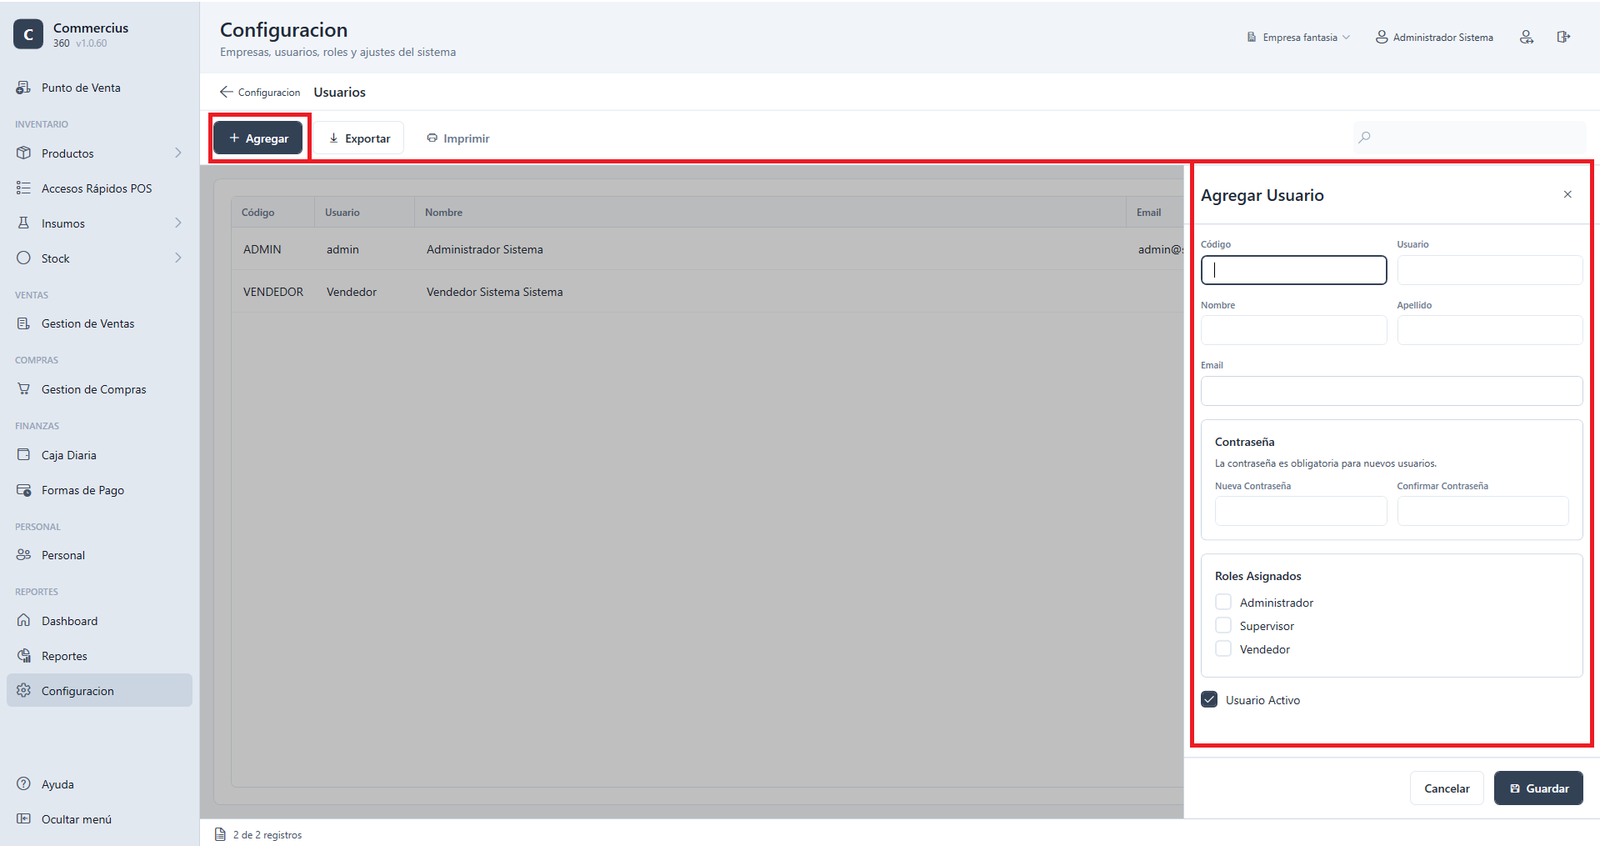The image size is (1600, 846).
Task: Click the Exportar button
Action: tap(360, 138)
